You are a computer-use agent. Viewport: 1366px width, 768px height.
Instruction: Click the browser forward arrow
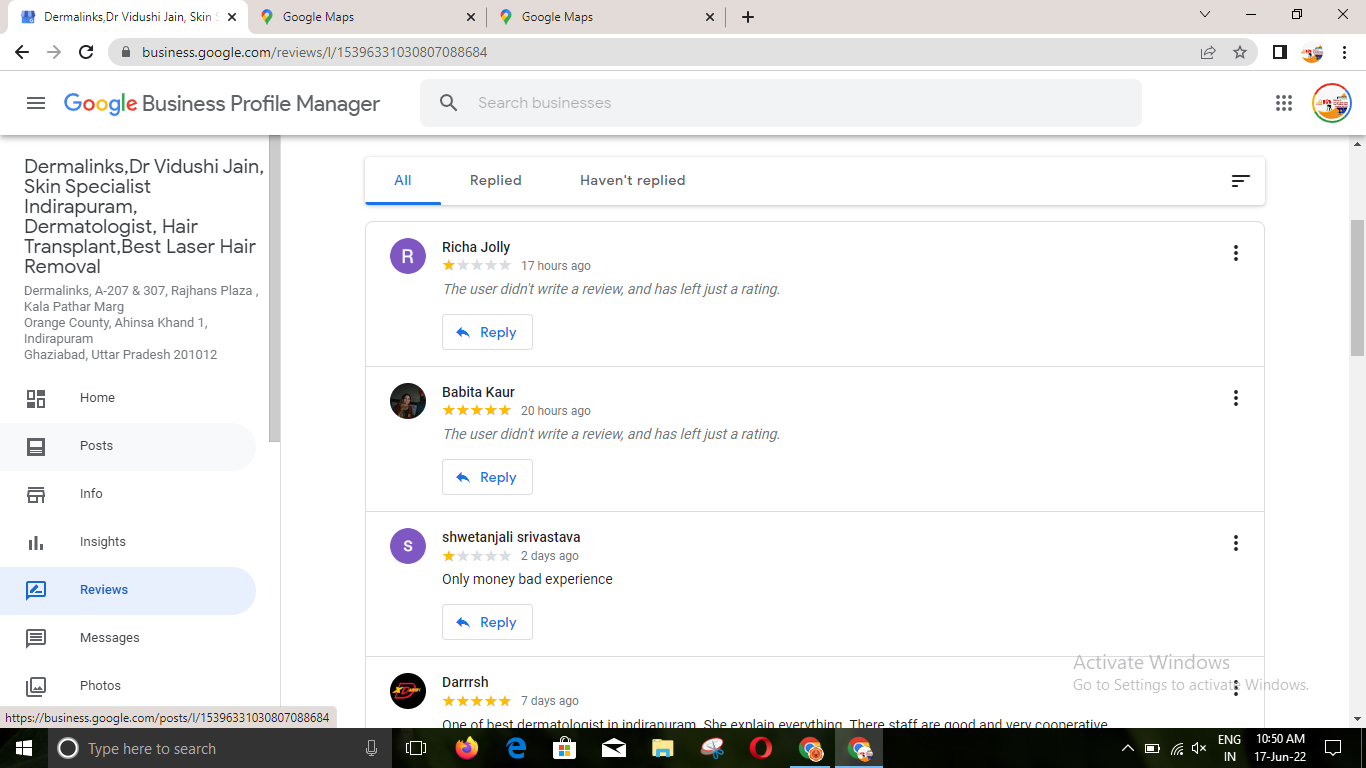click(54, 52)
